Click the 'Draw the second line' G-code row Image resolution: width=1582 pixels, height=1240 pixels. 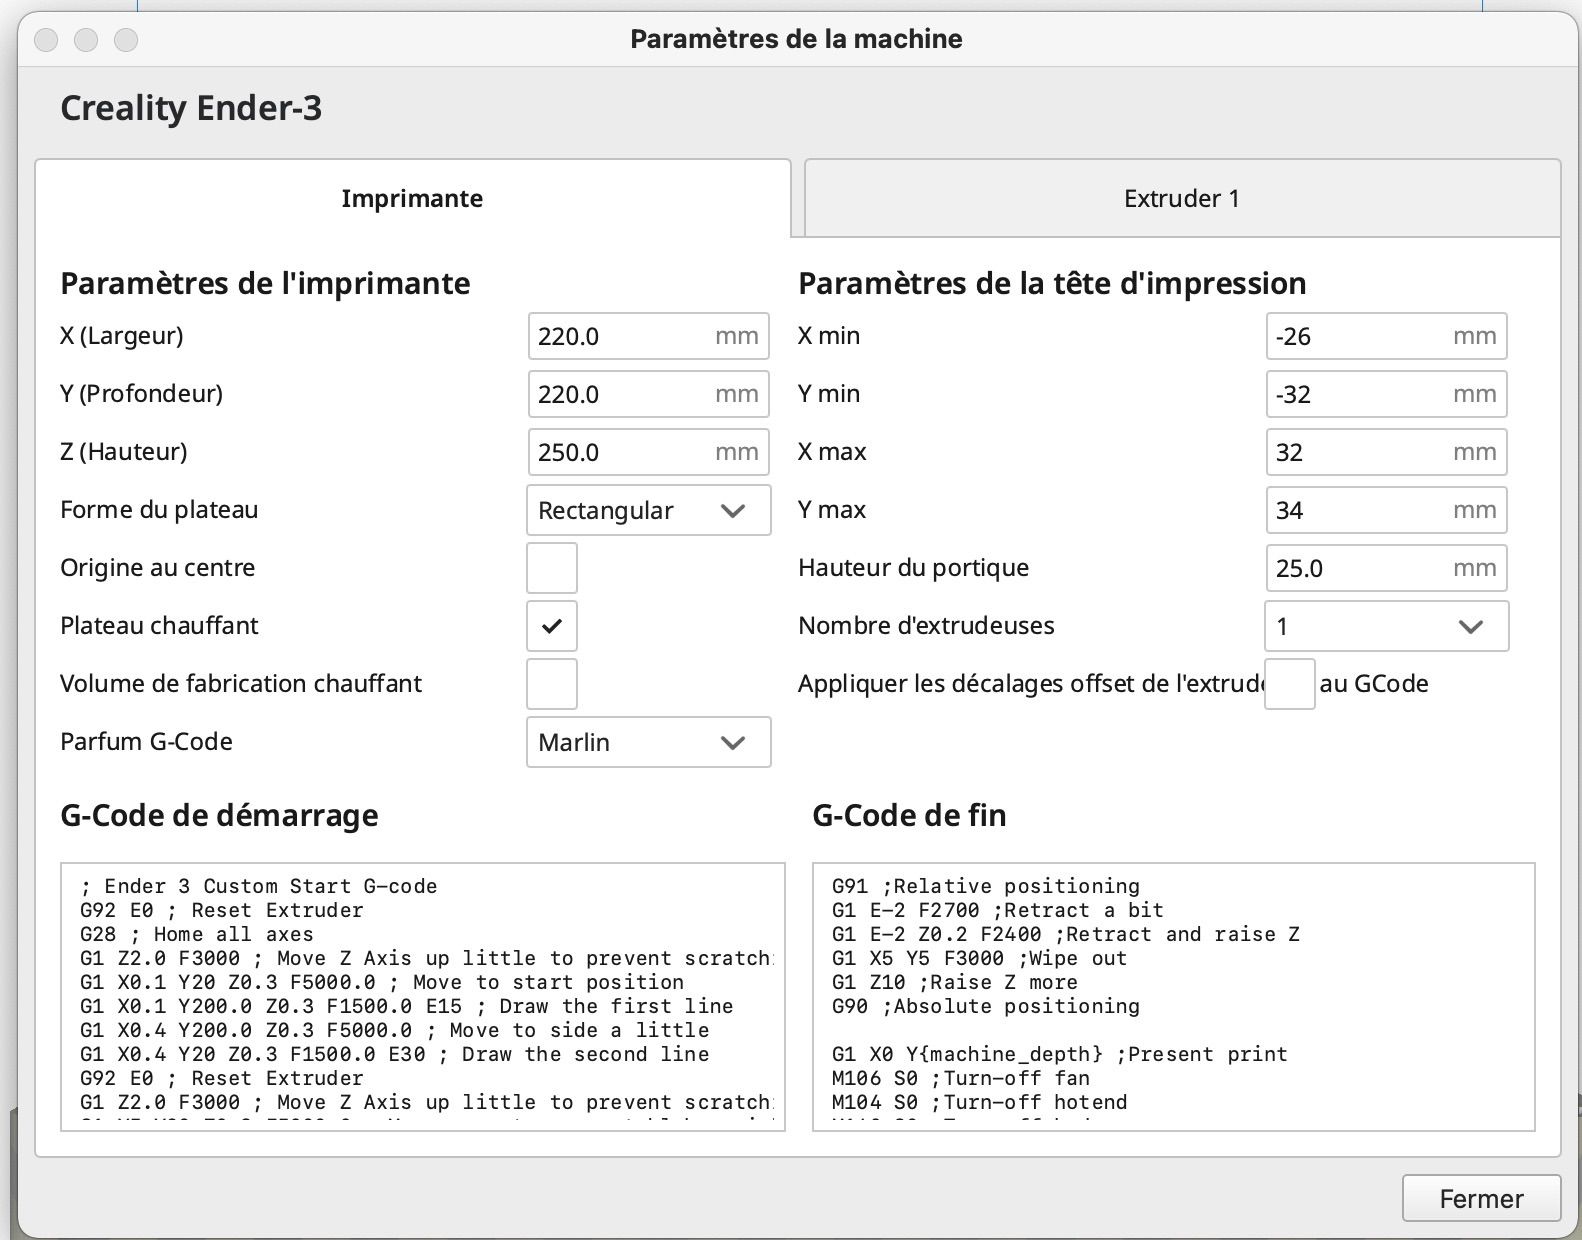395,1054
